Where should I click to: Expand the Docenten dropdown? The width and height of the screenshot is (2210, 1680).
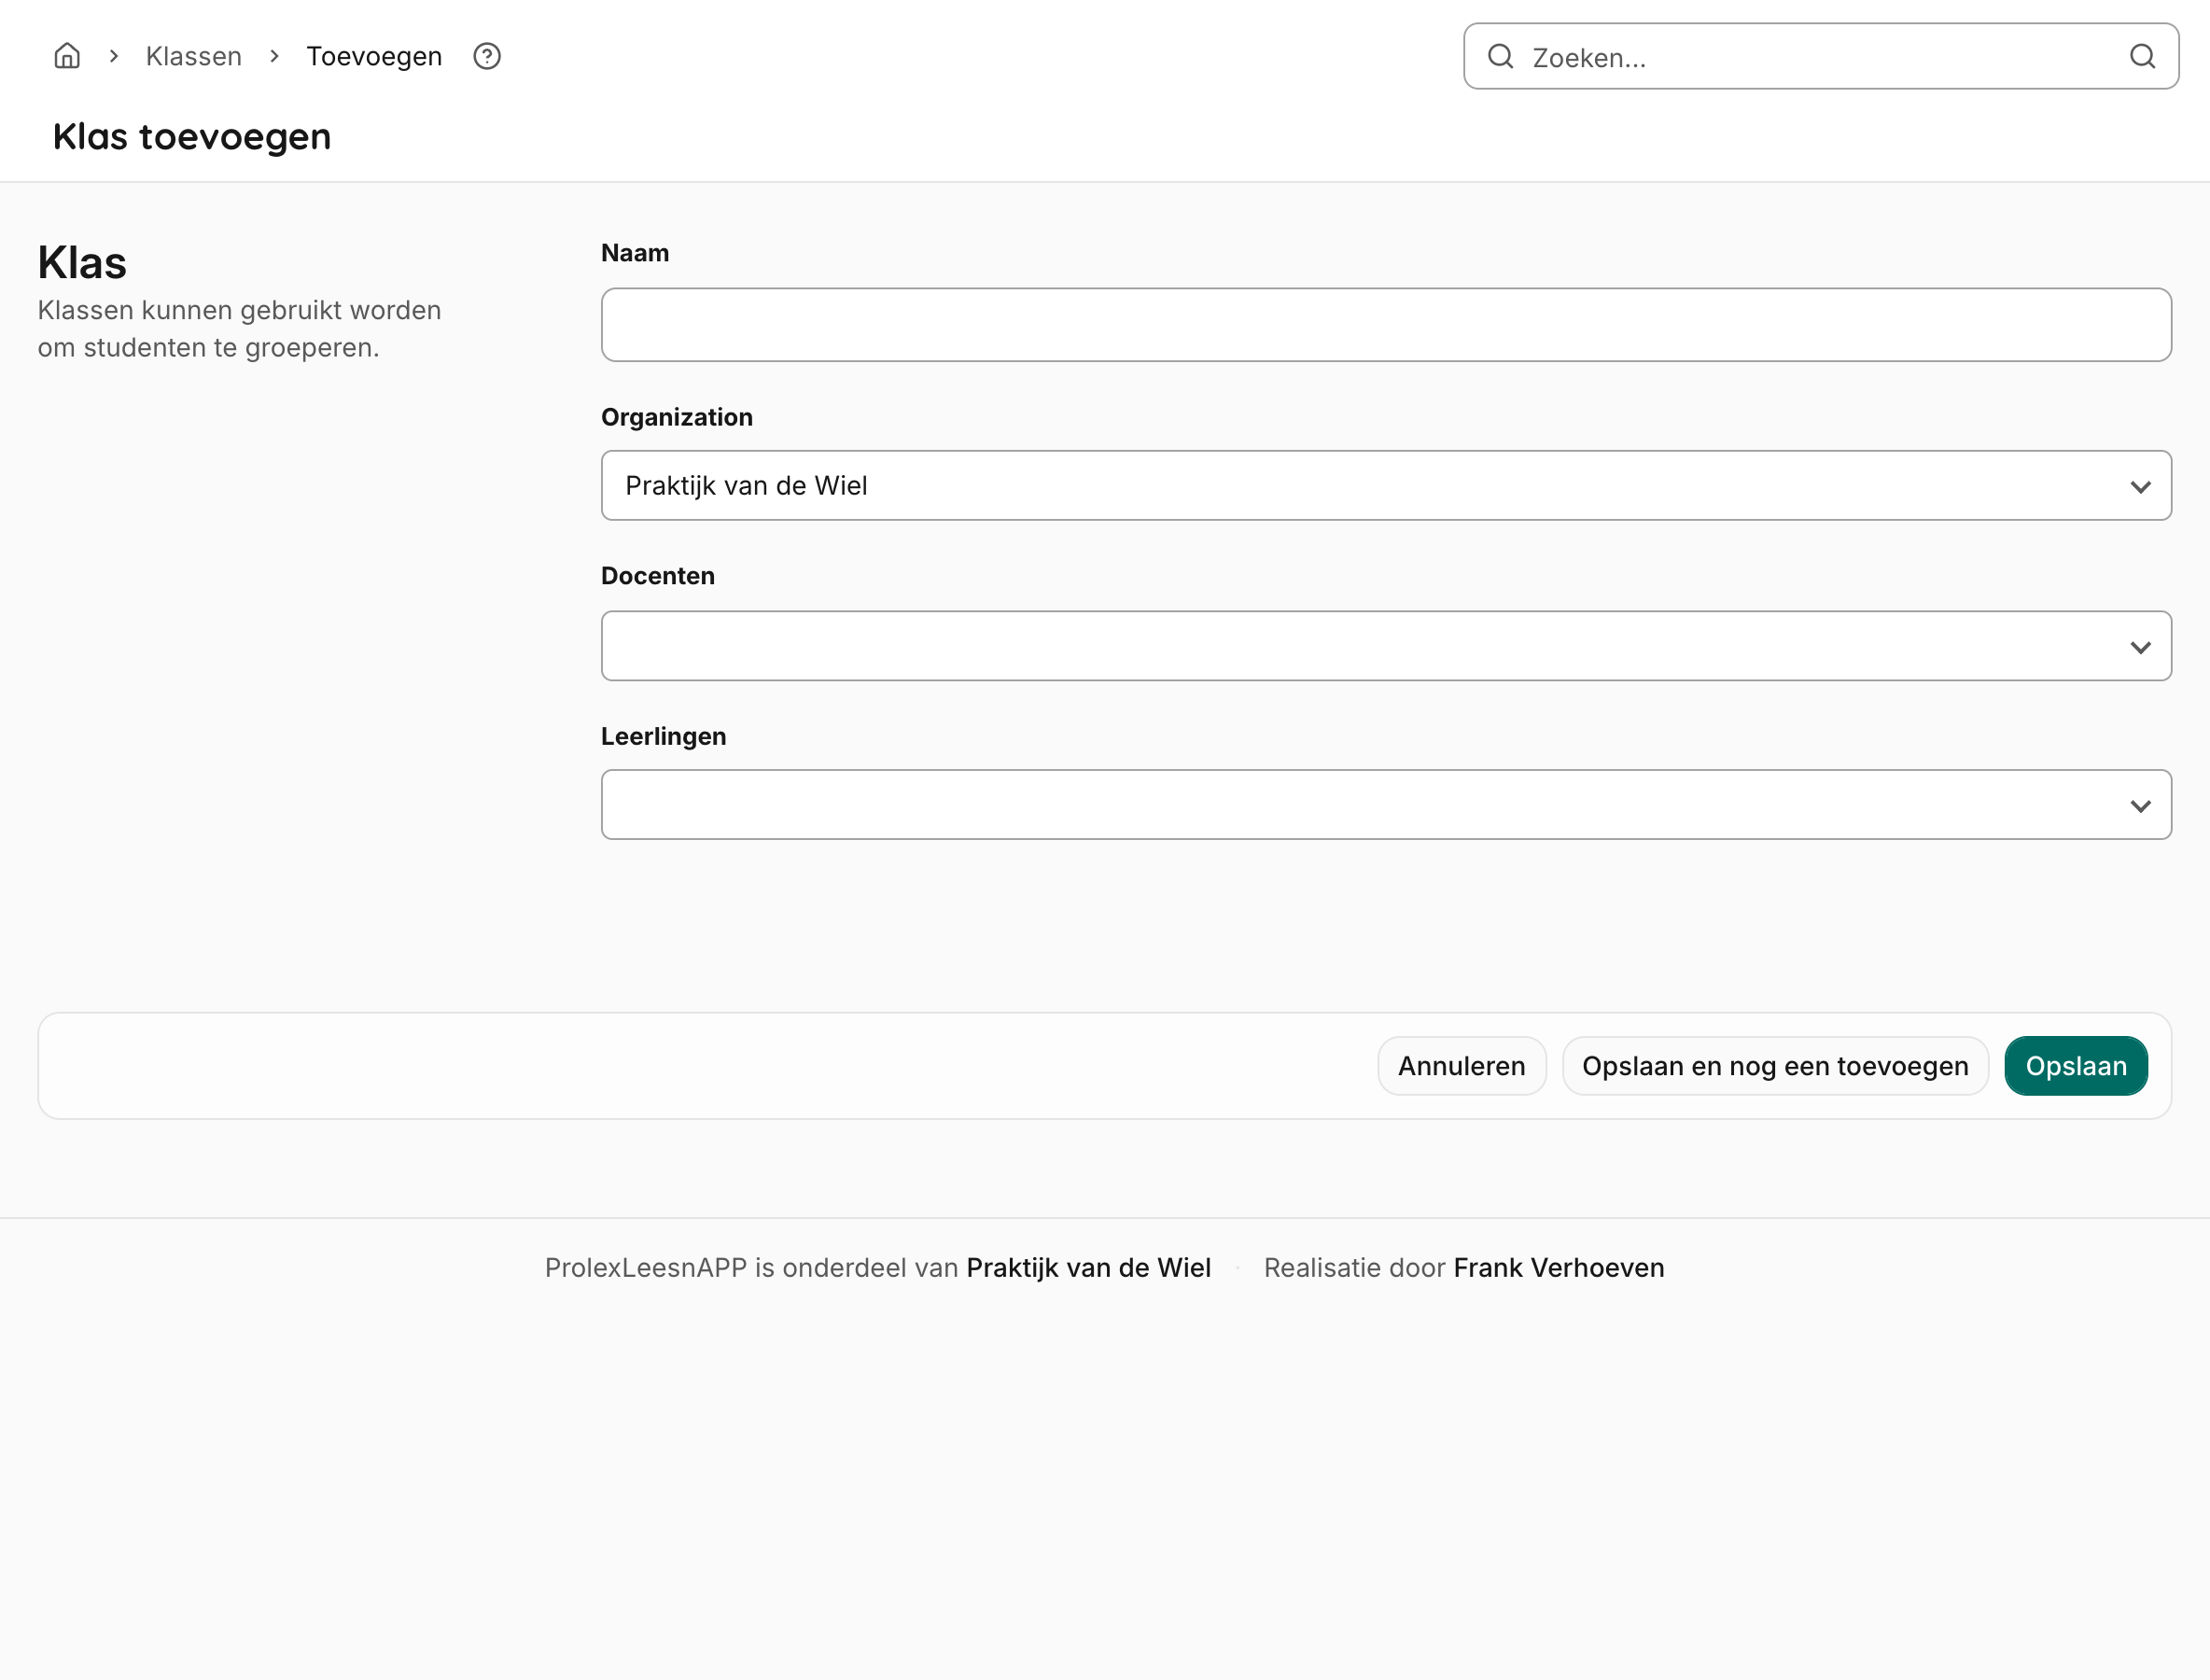pyautogui.click(x=1386, y=646)
